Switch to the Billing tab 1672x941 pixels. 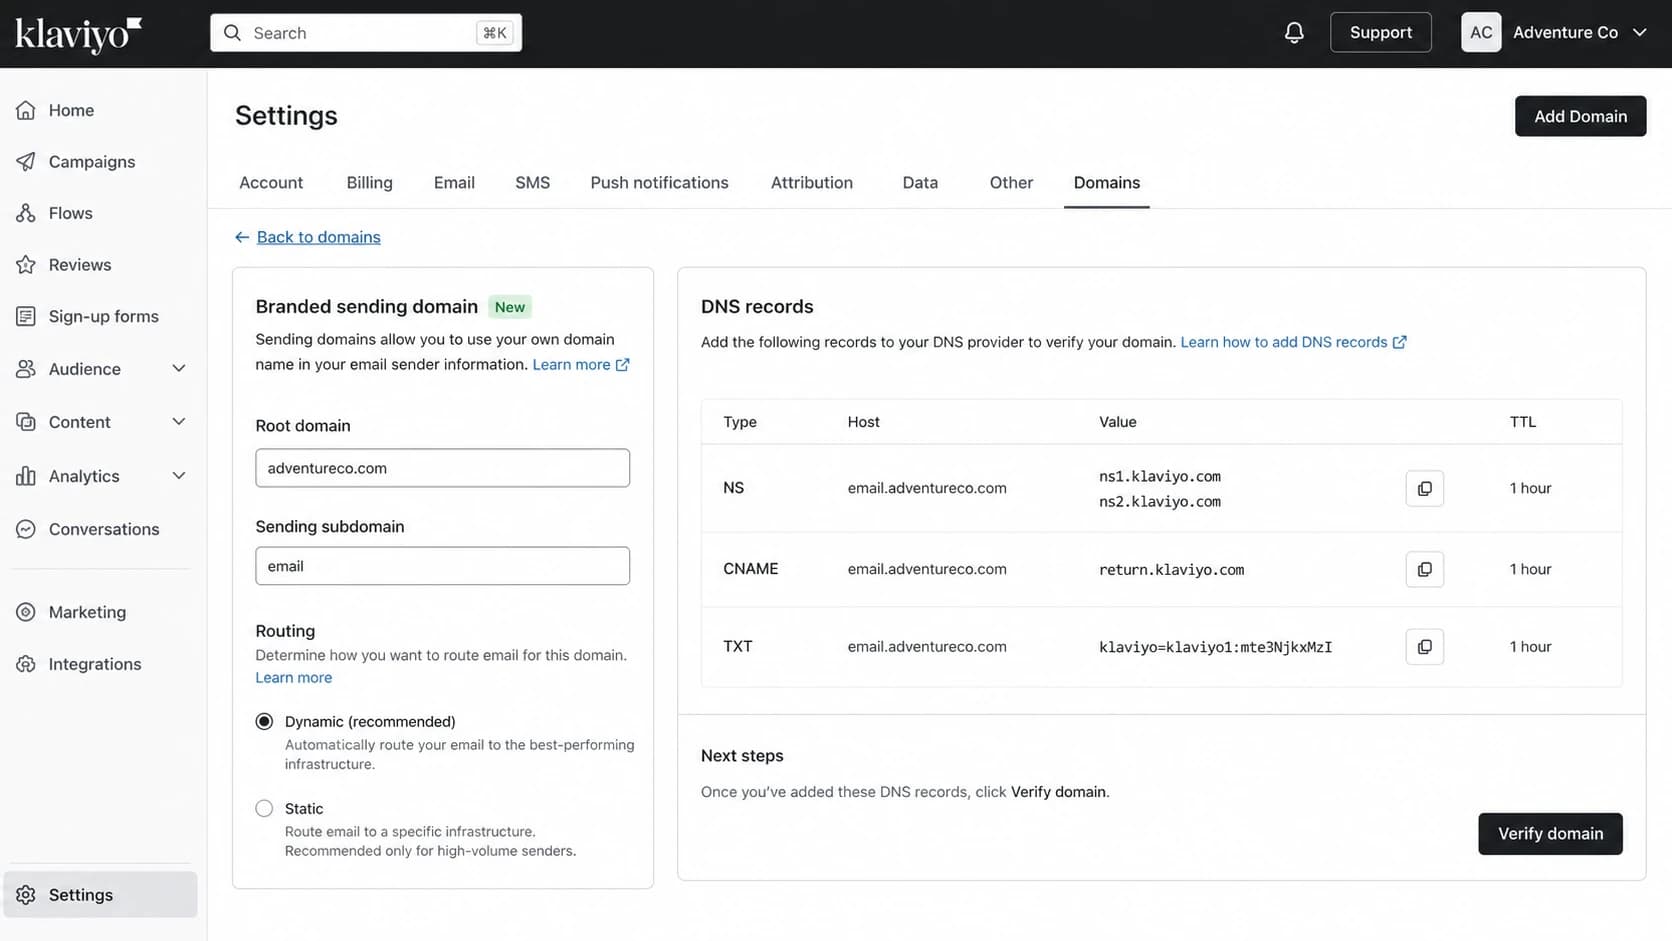click(x=369, y=183)
